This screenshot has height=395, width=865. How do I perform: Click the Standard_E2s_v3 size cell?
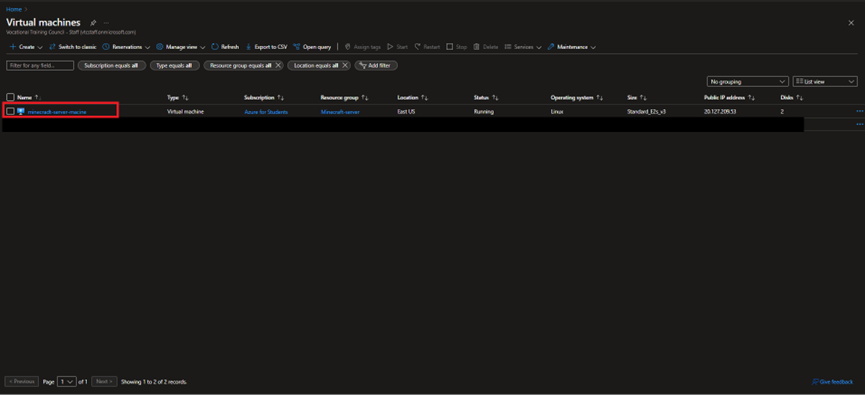pyautogui.click(x=647, y=111)
